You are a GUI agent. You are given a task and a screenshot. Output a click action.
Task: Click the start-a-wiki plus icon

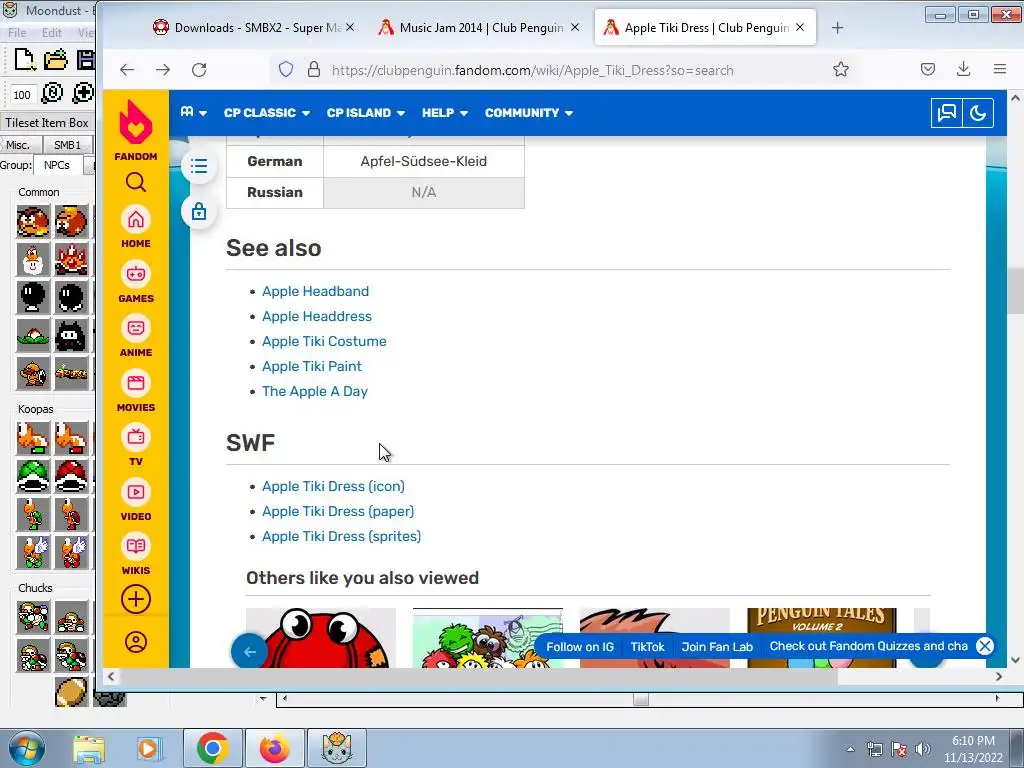click(136, 600)
